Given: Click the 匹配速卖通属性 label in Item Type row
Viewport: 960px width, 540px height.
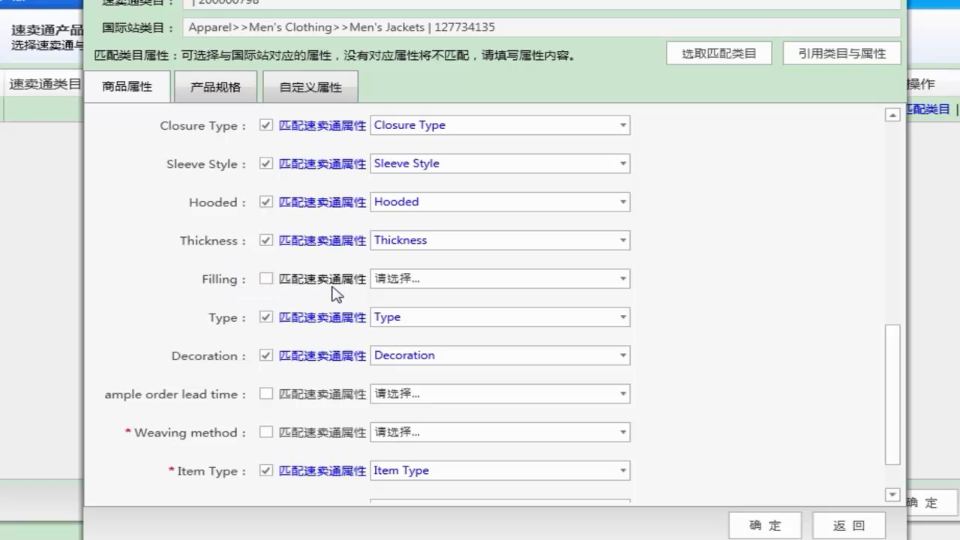Looking at the screenshot, I should pyautogui.click(x=322, y=470).
